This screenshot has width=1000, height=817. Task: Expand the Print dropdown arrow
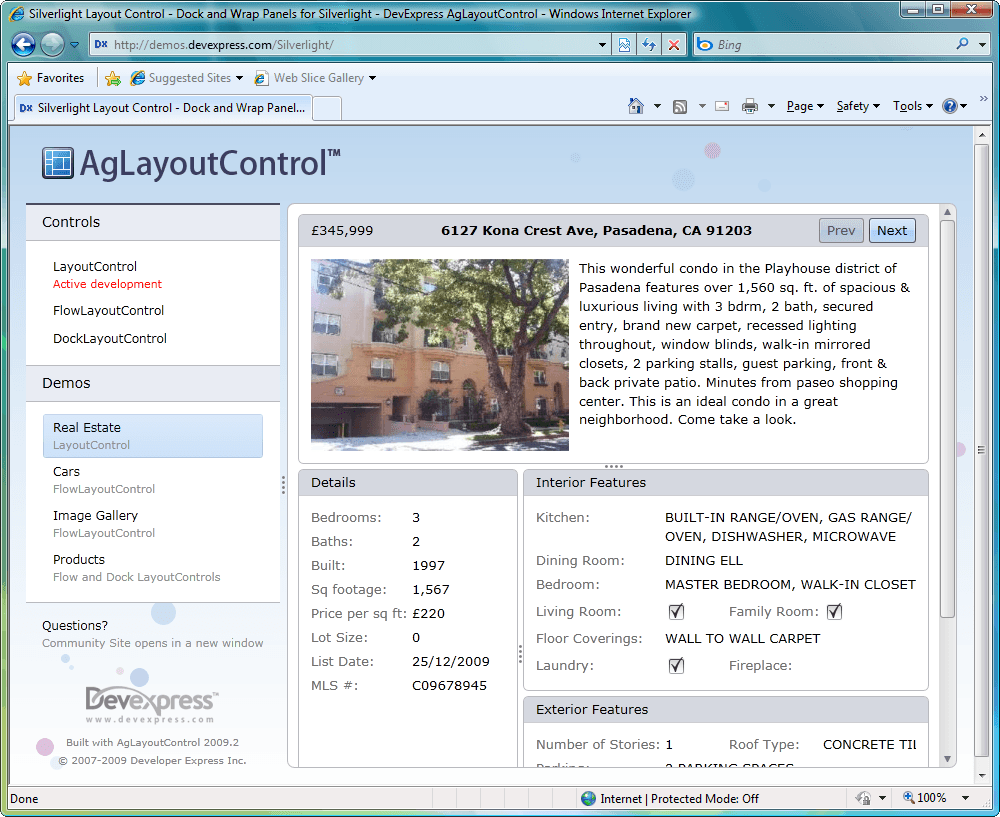[771, 106]
